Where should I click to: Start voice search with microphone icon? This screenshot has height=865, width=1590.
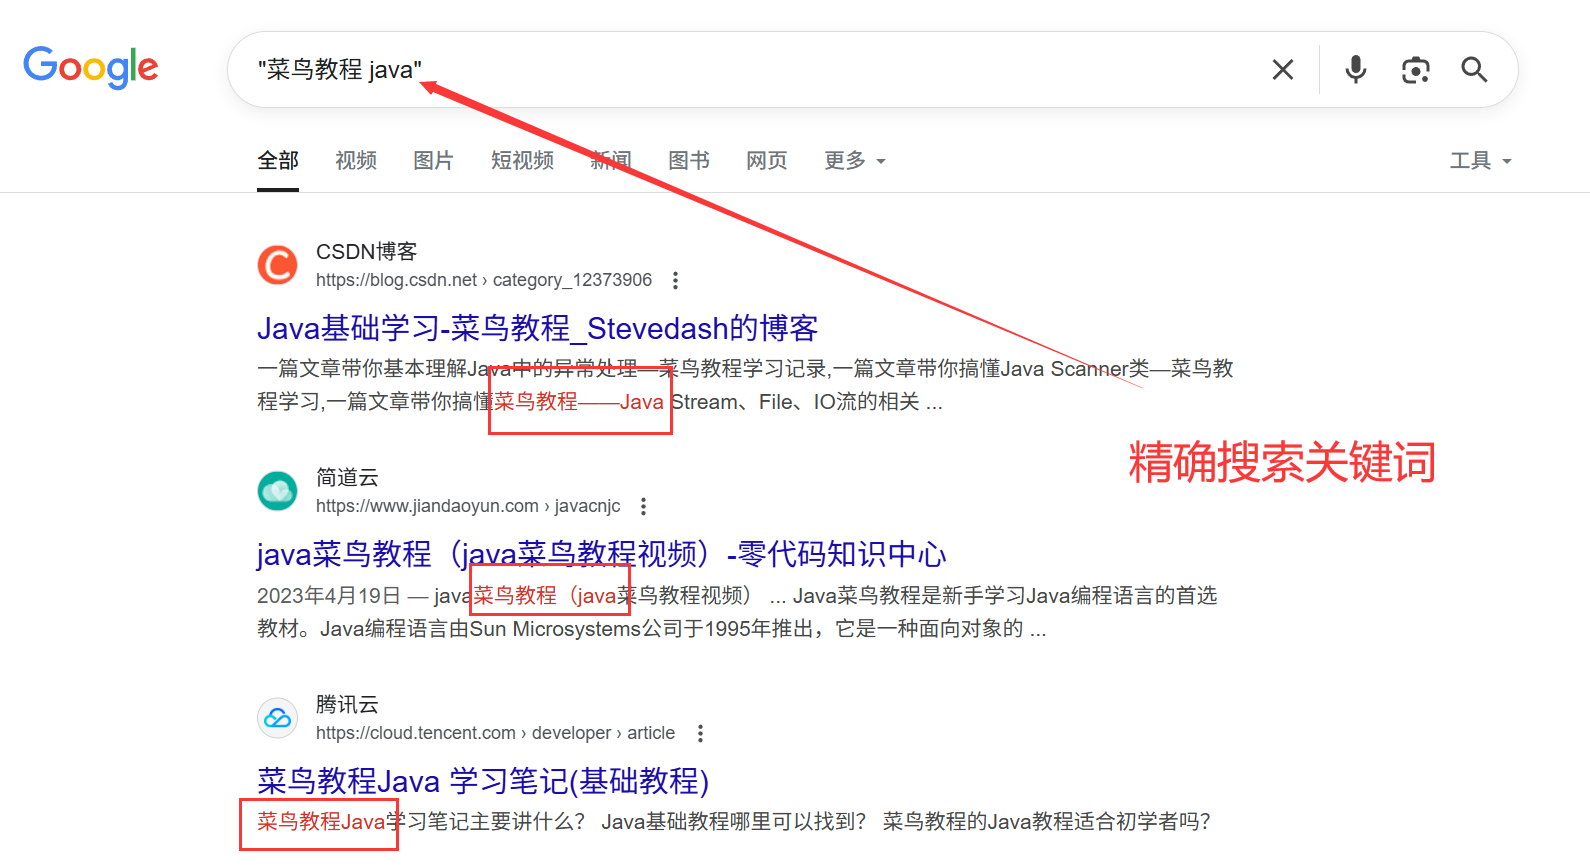pyautogui.click(x=1355, y=69)
